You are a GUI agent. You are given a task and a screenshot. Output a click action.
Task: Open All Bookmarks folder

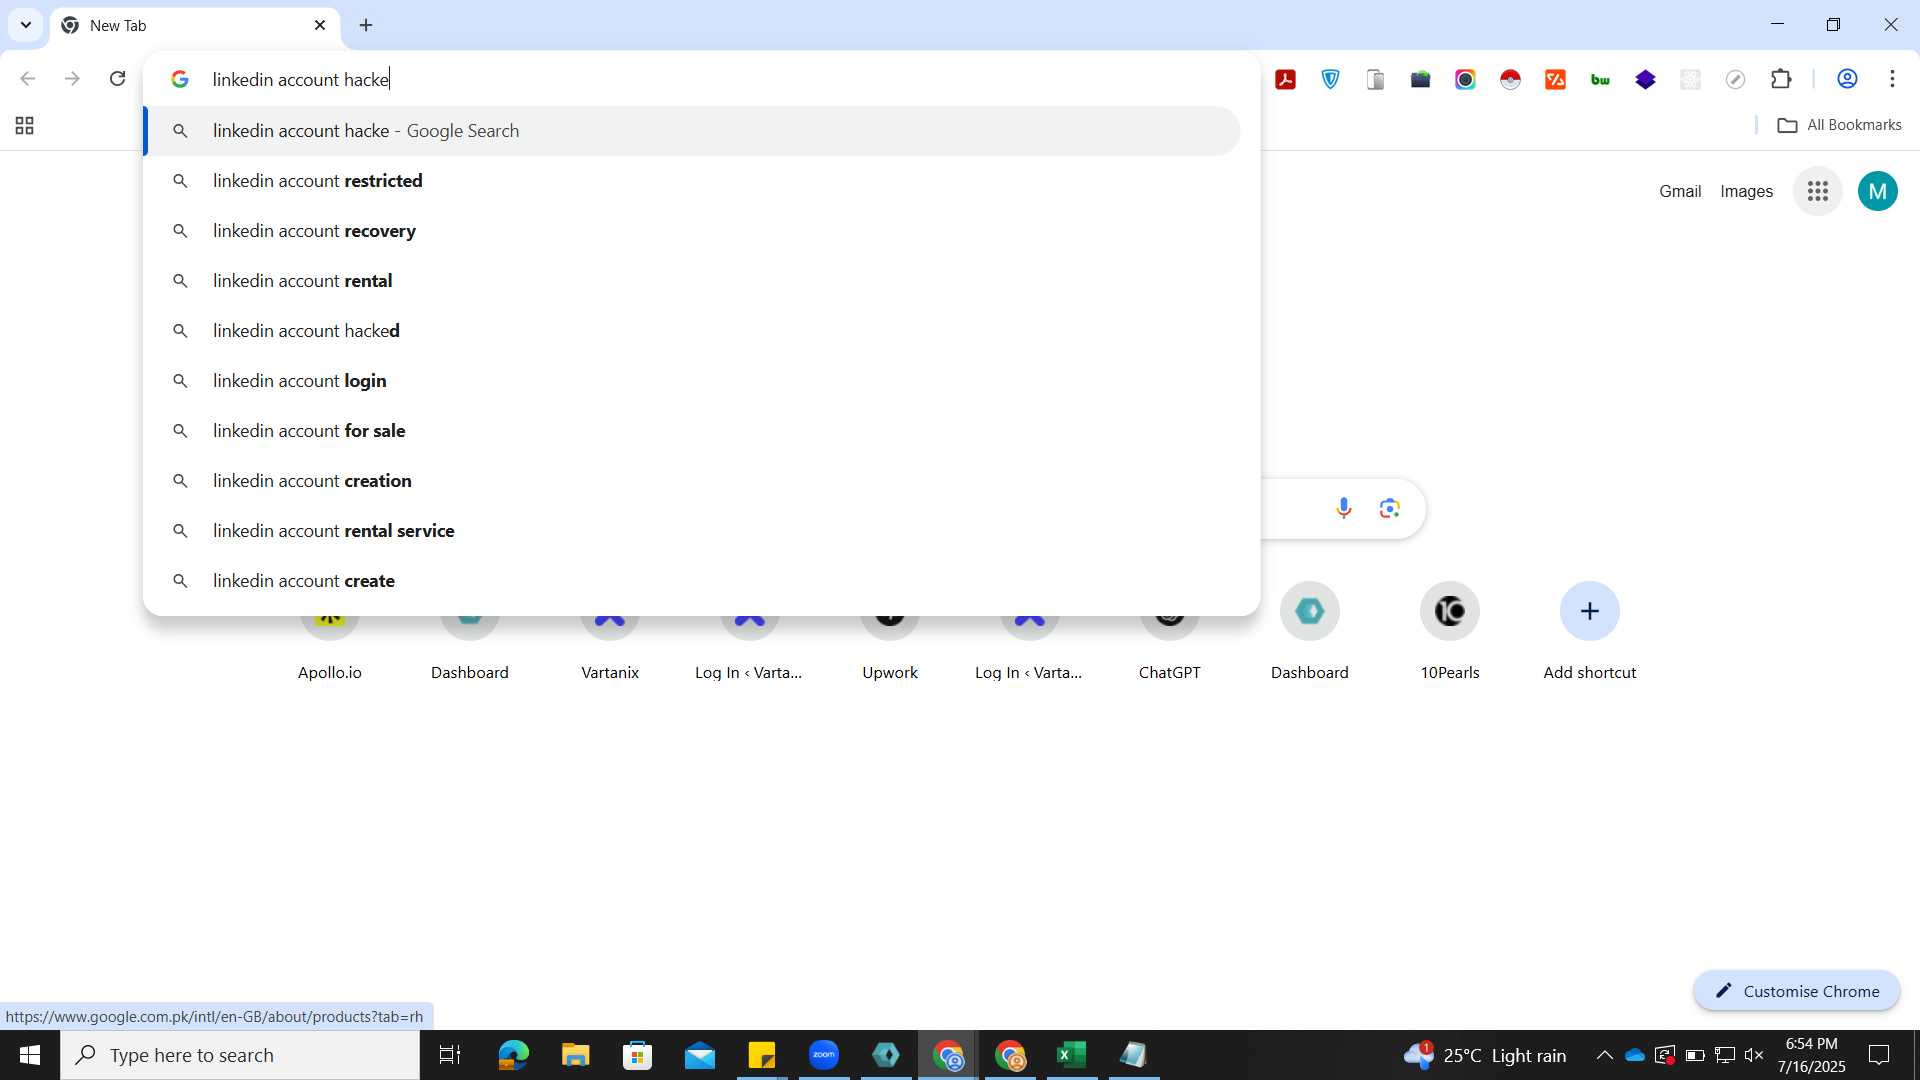(x=1839, y=125)
